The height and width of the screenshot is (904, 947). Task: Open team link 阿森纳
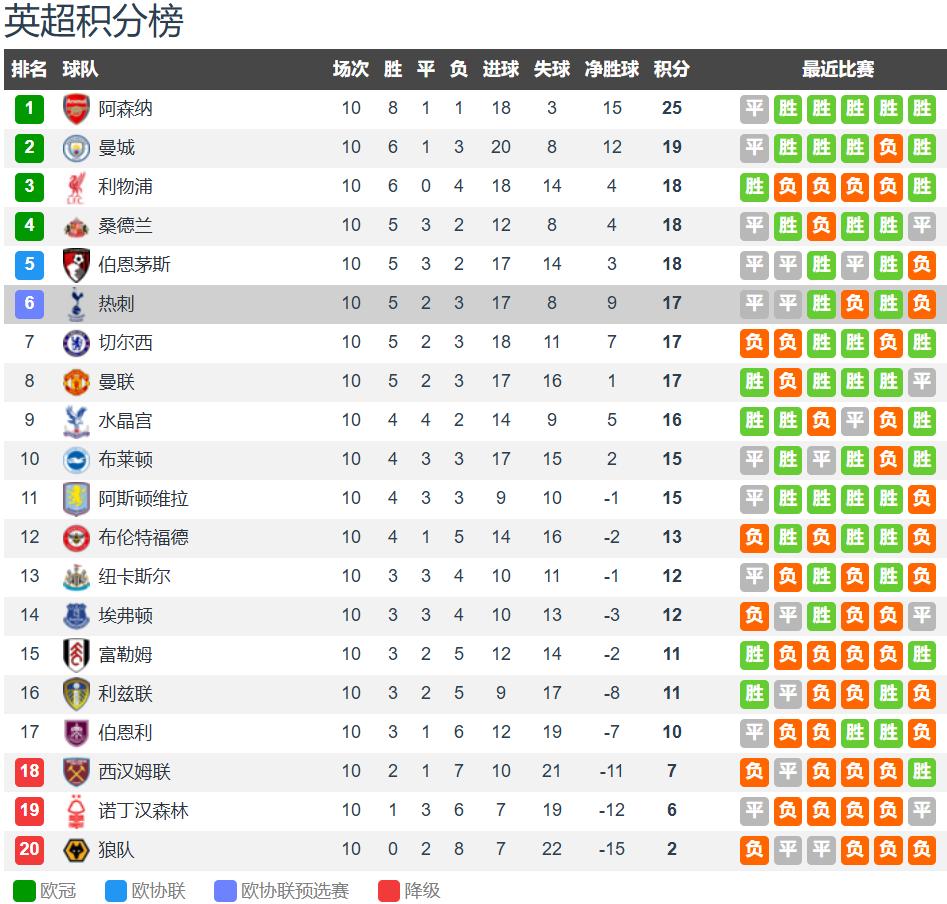point(125,109)
